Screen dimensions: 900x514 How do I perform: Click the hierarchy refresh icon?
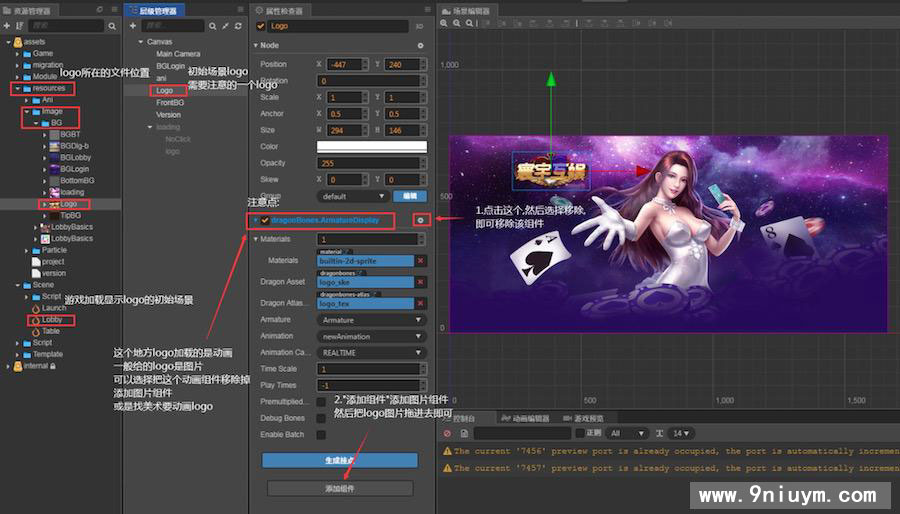[x=238, y=26]
